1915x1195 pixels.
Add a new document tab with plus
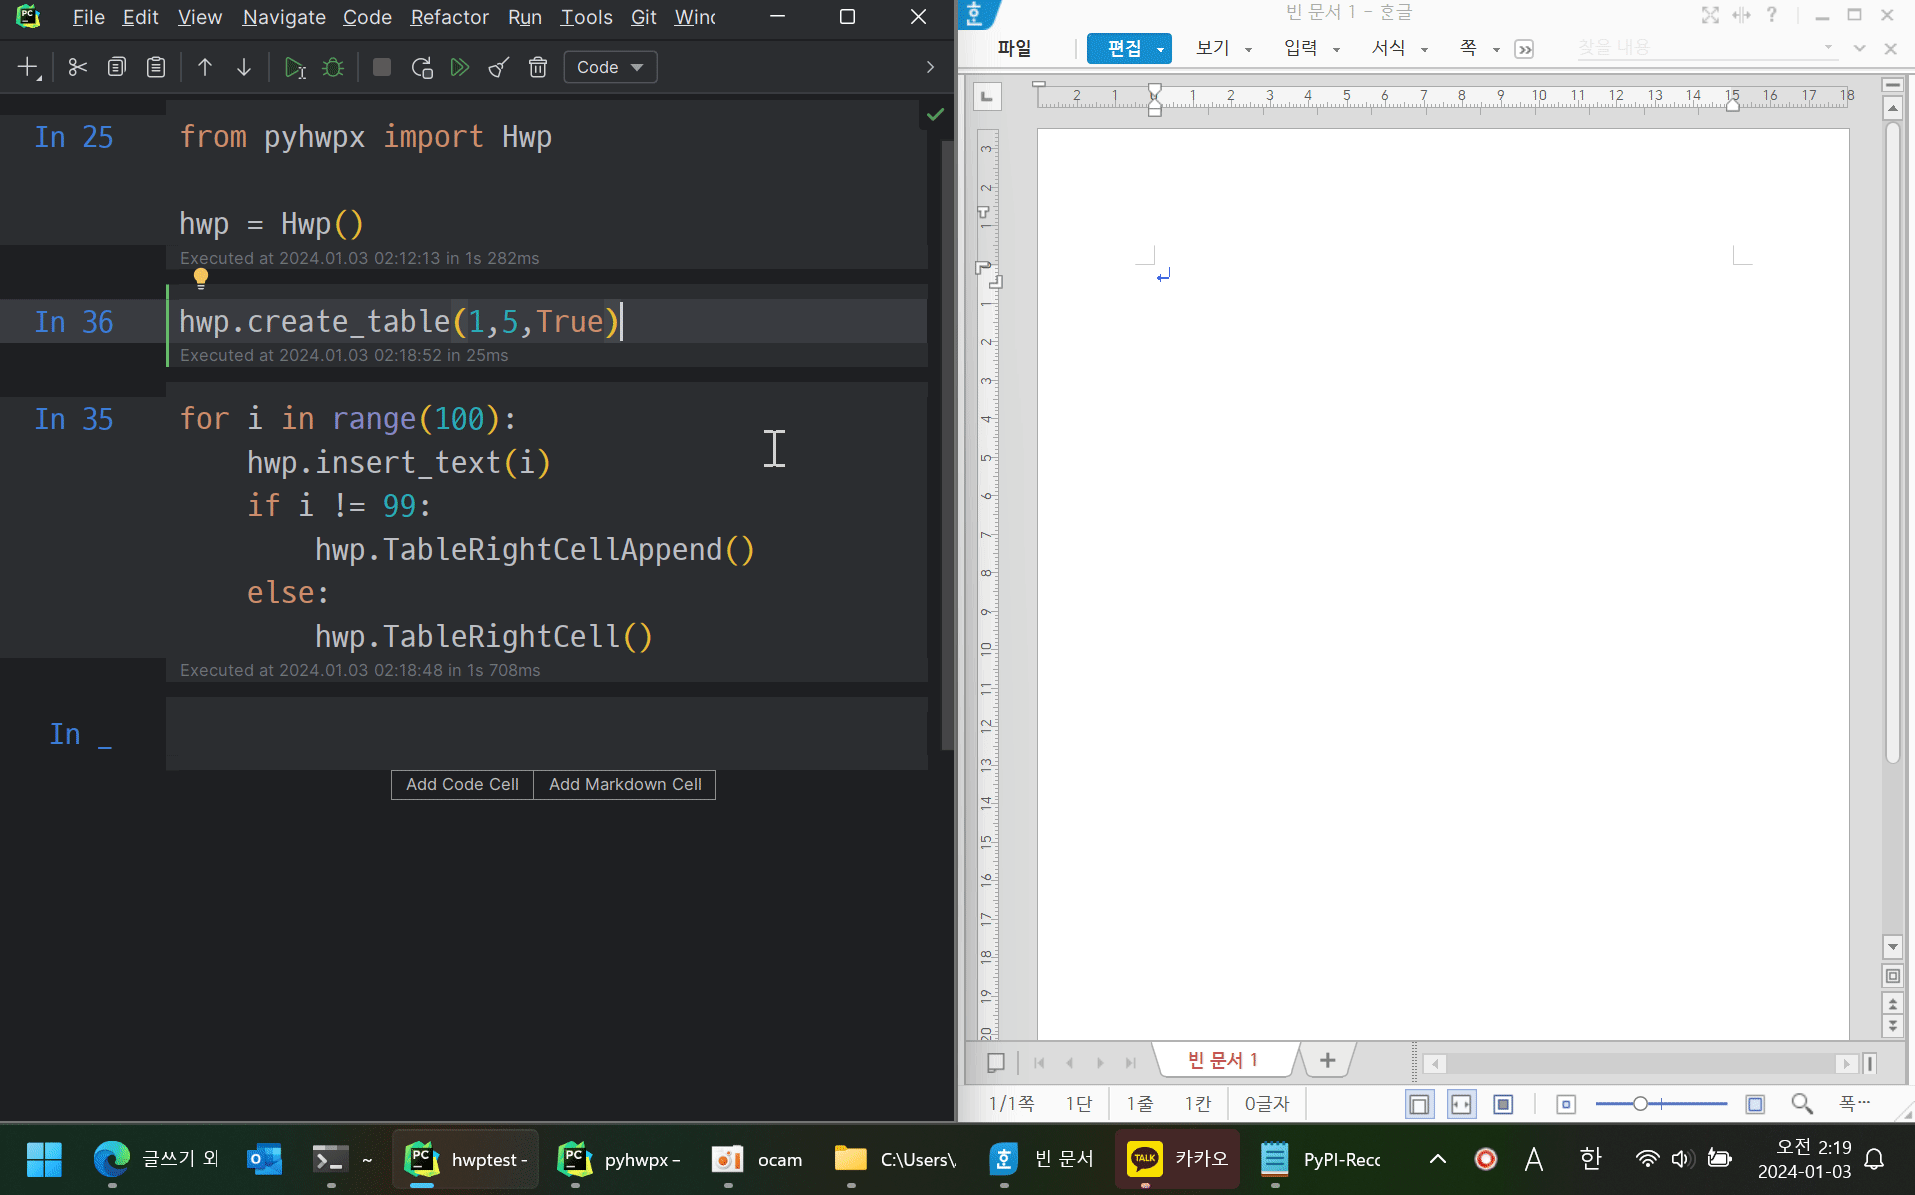(1327, 1060)
